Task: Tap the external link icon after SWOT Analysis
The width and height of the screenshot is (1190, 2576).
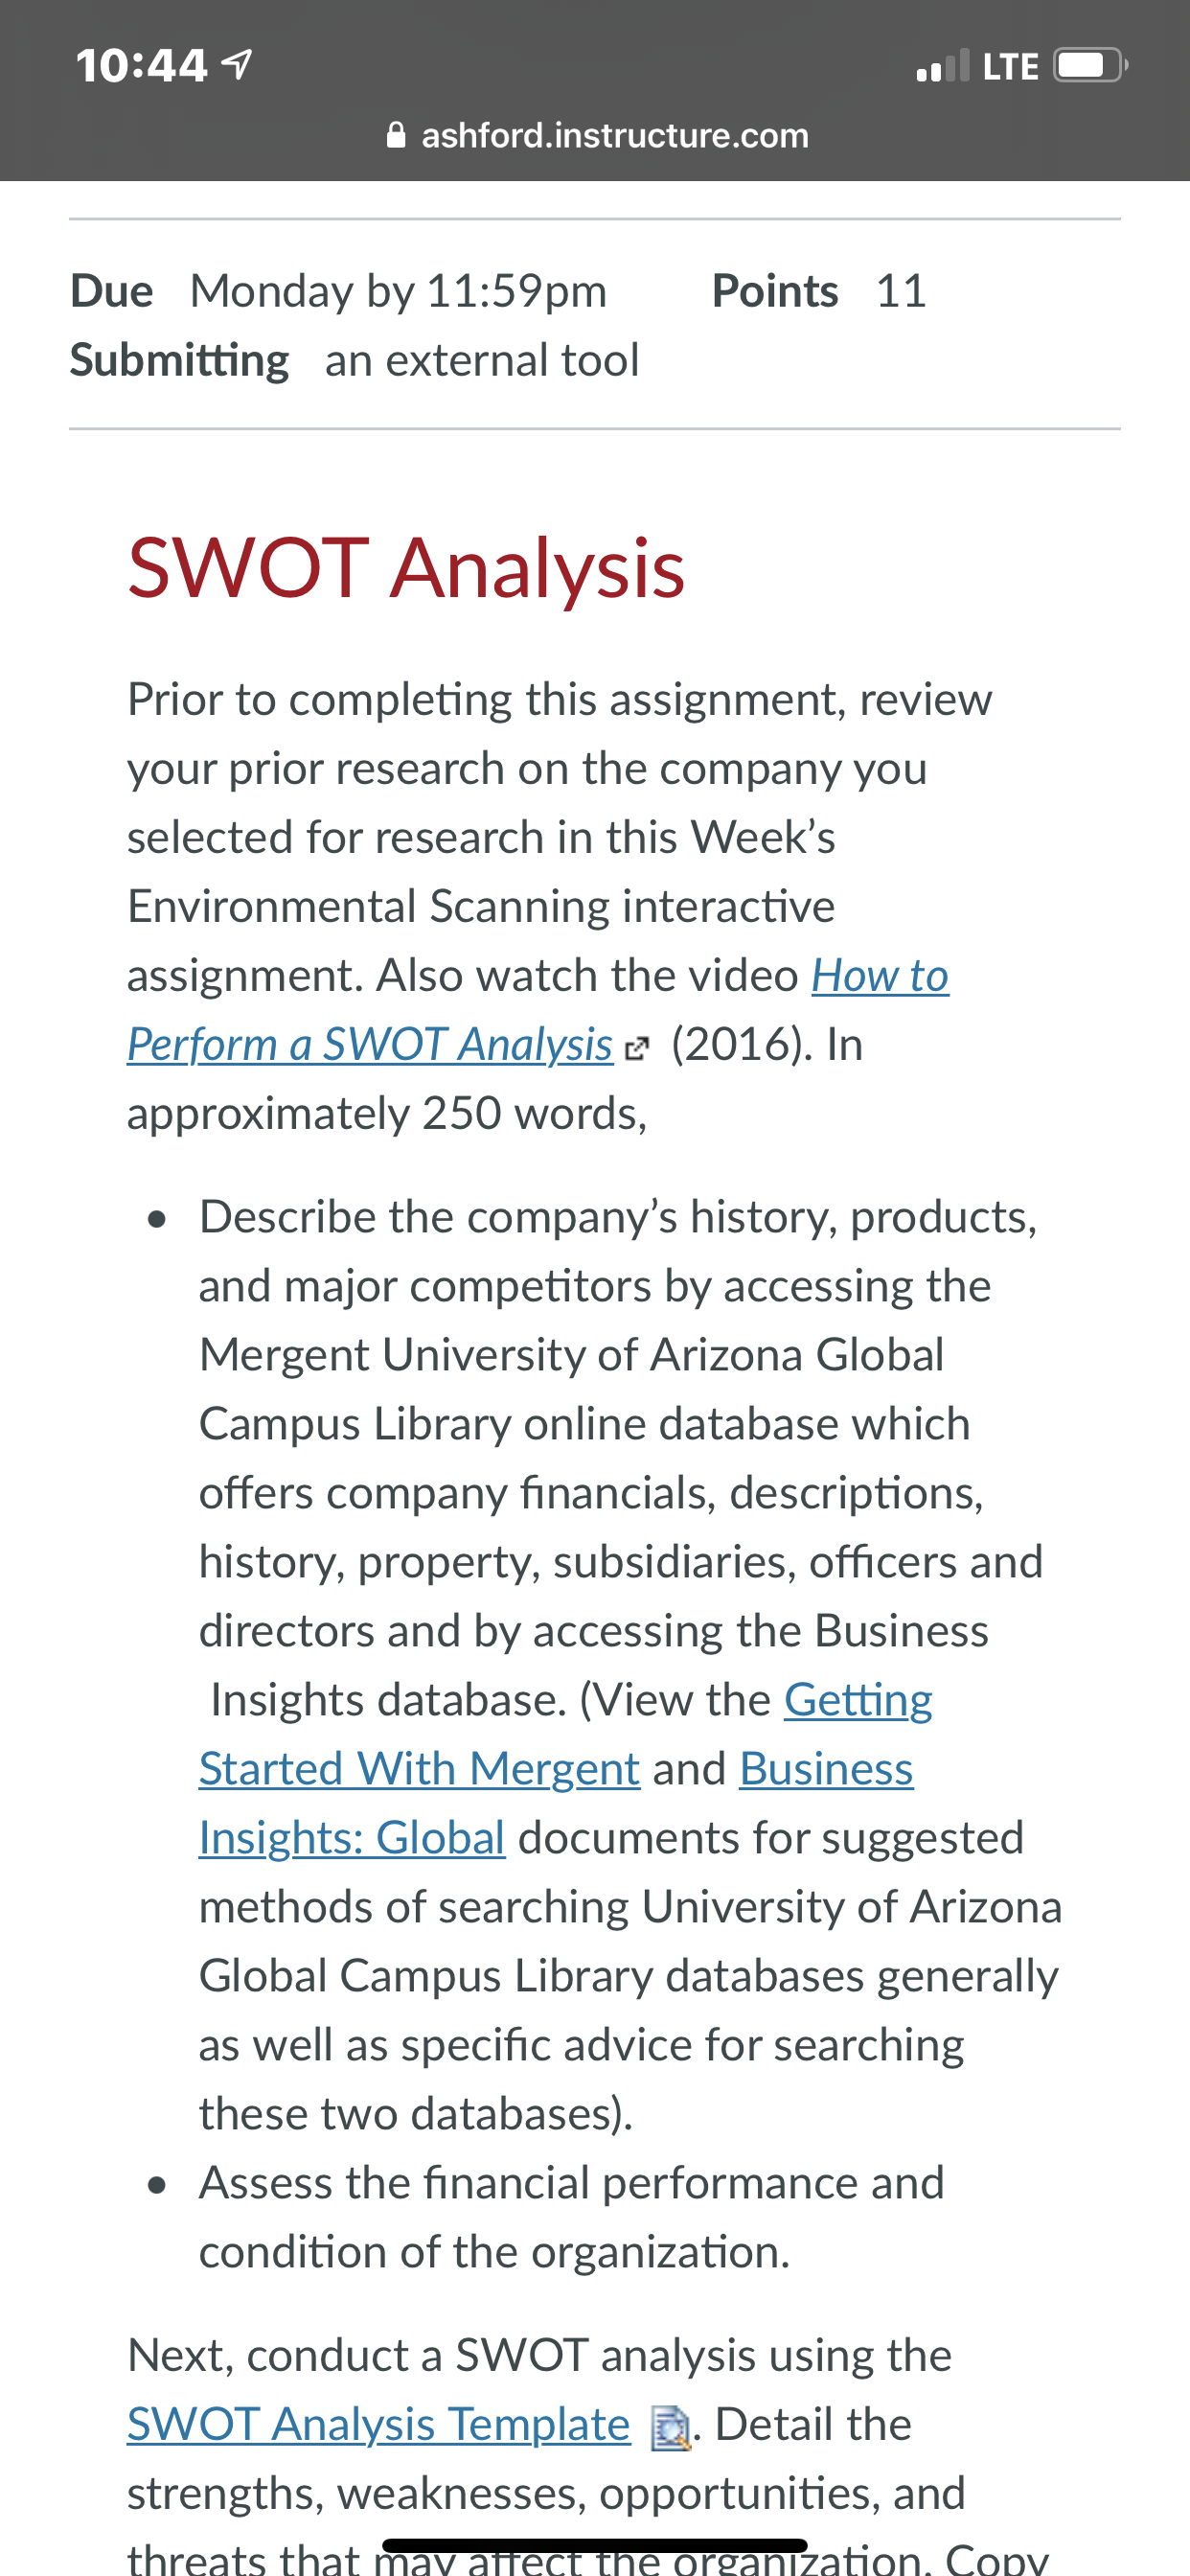Action: point(636,1048)
